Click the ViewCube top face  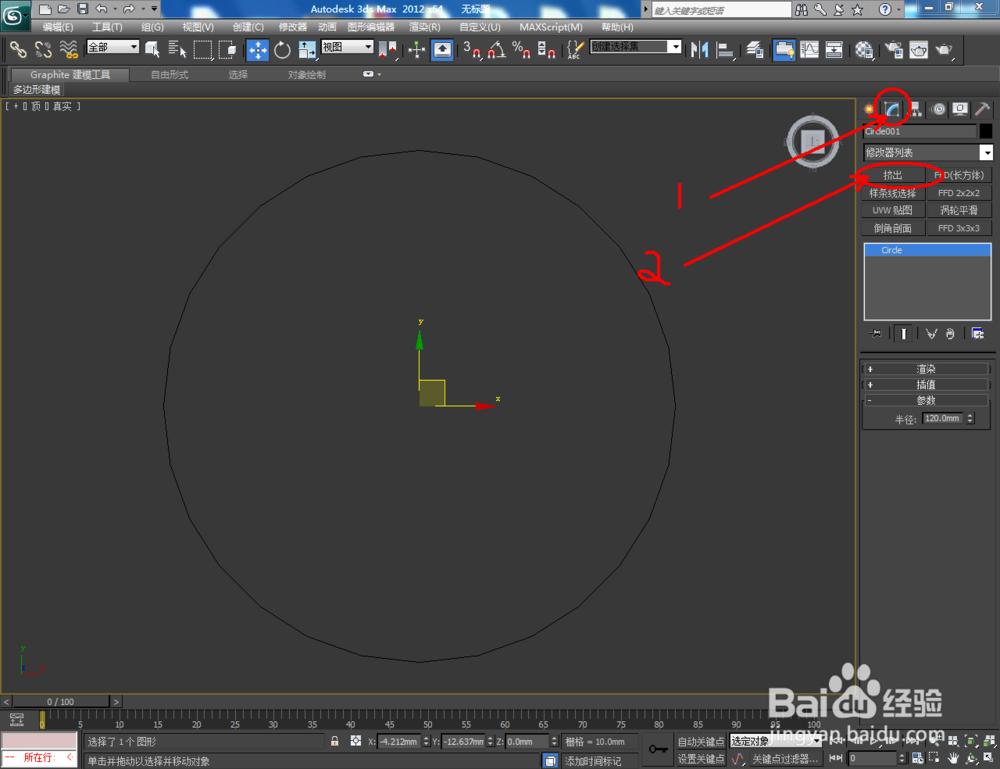[812, 141]
